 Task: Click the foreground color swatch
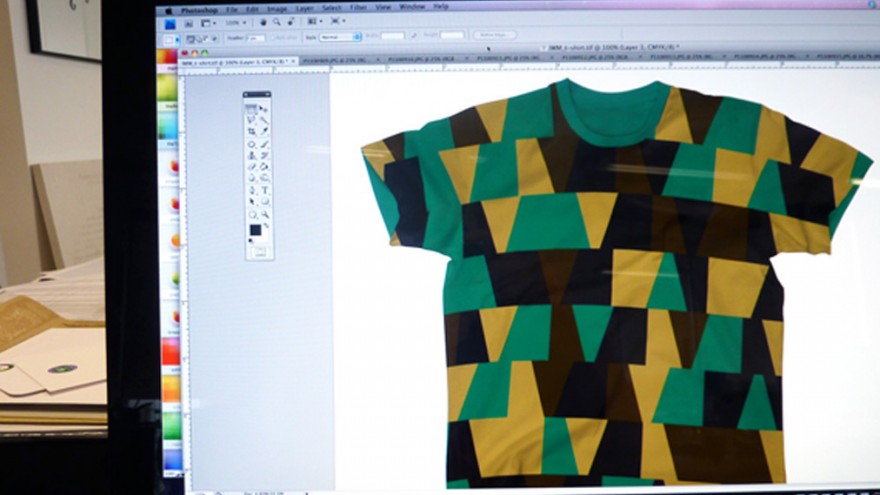255,230
